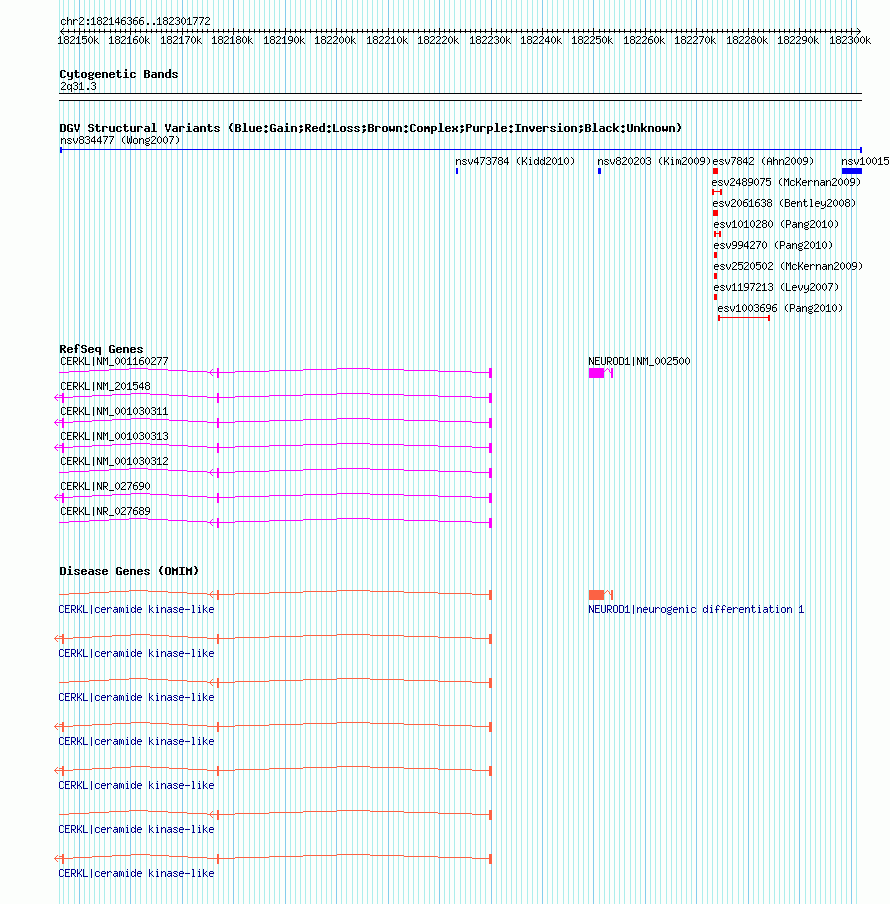This screenshot has width=890, height=904.
Task: Open the esv2061638 (Bentley2008) variant label
Action: pyautogui.click(x=784, y=204)
